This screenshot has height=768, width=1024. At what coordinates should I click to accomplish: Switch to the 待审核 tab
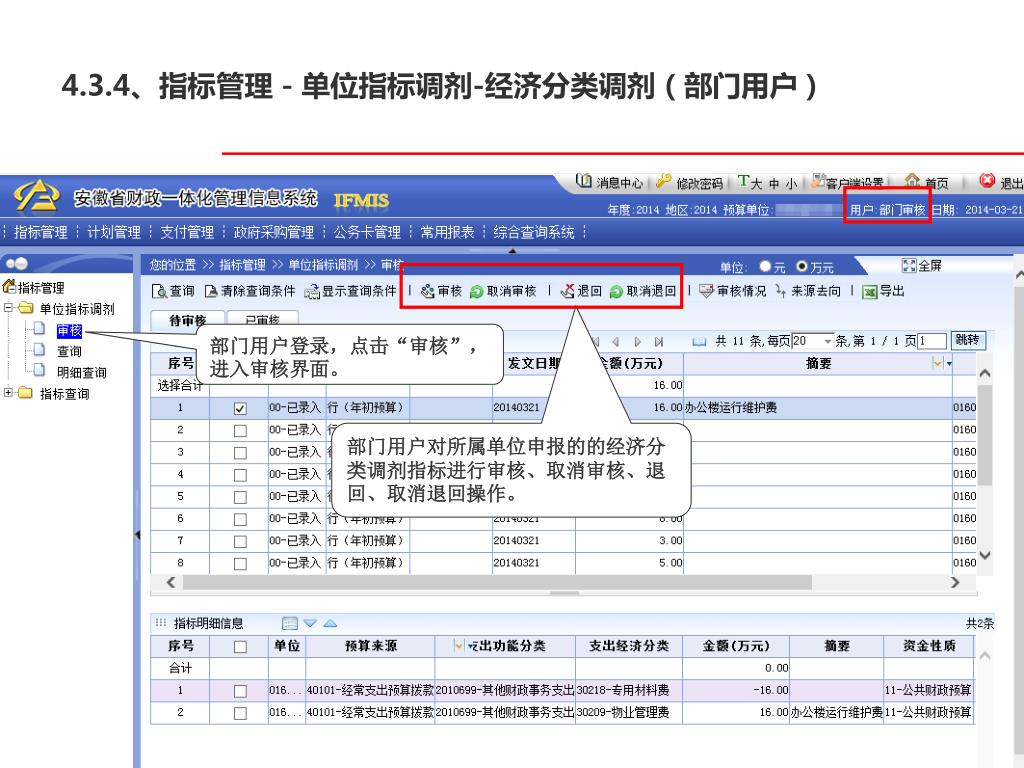coord(188,319)
